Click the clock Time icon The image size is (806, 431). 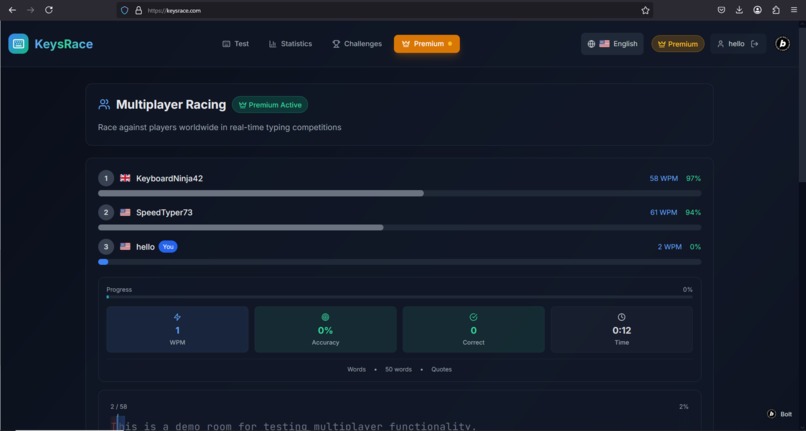click(621, 317)
